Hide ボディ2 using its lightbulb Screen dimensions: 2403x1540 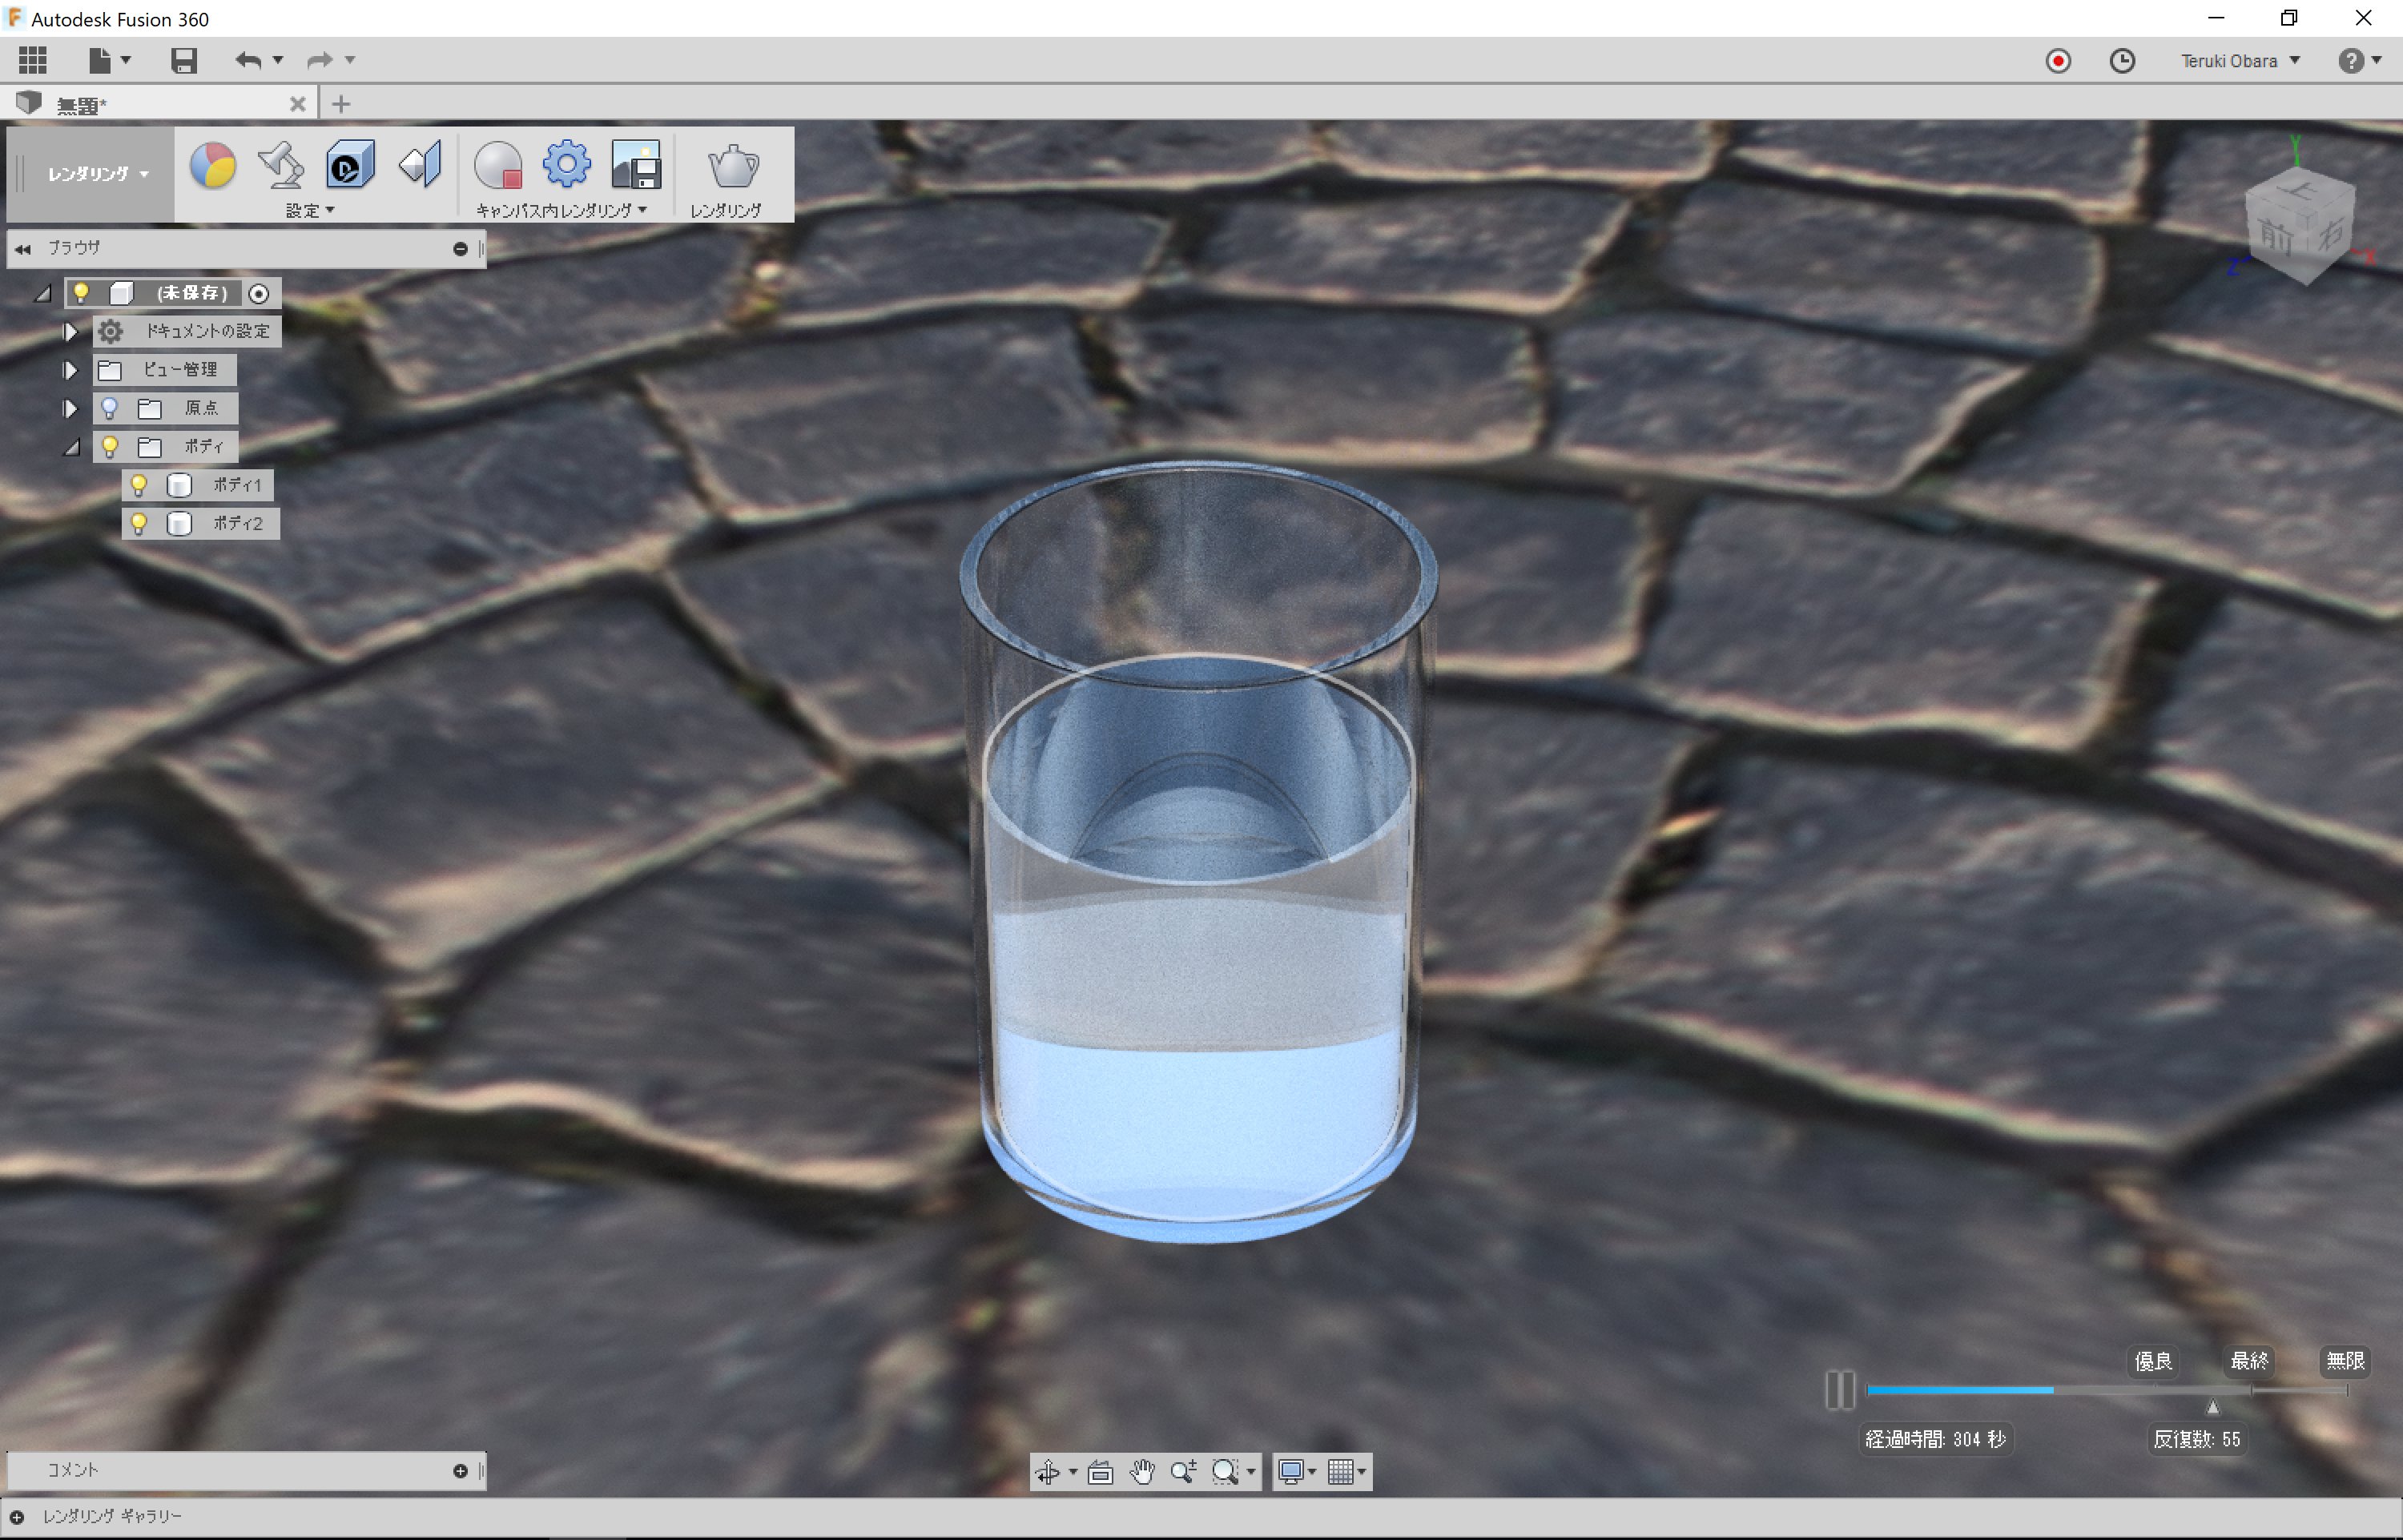[x=139, y=523]
